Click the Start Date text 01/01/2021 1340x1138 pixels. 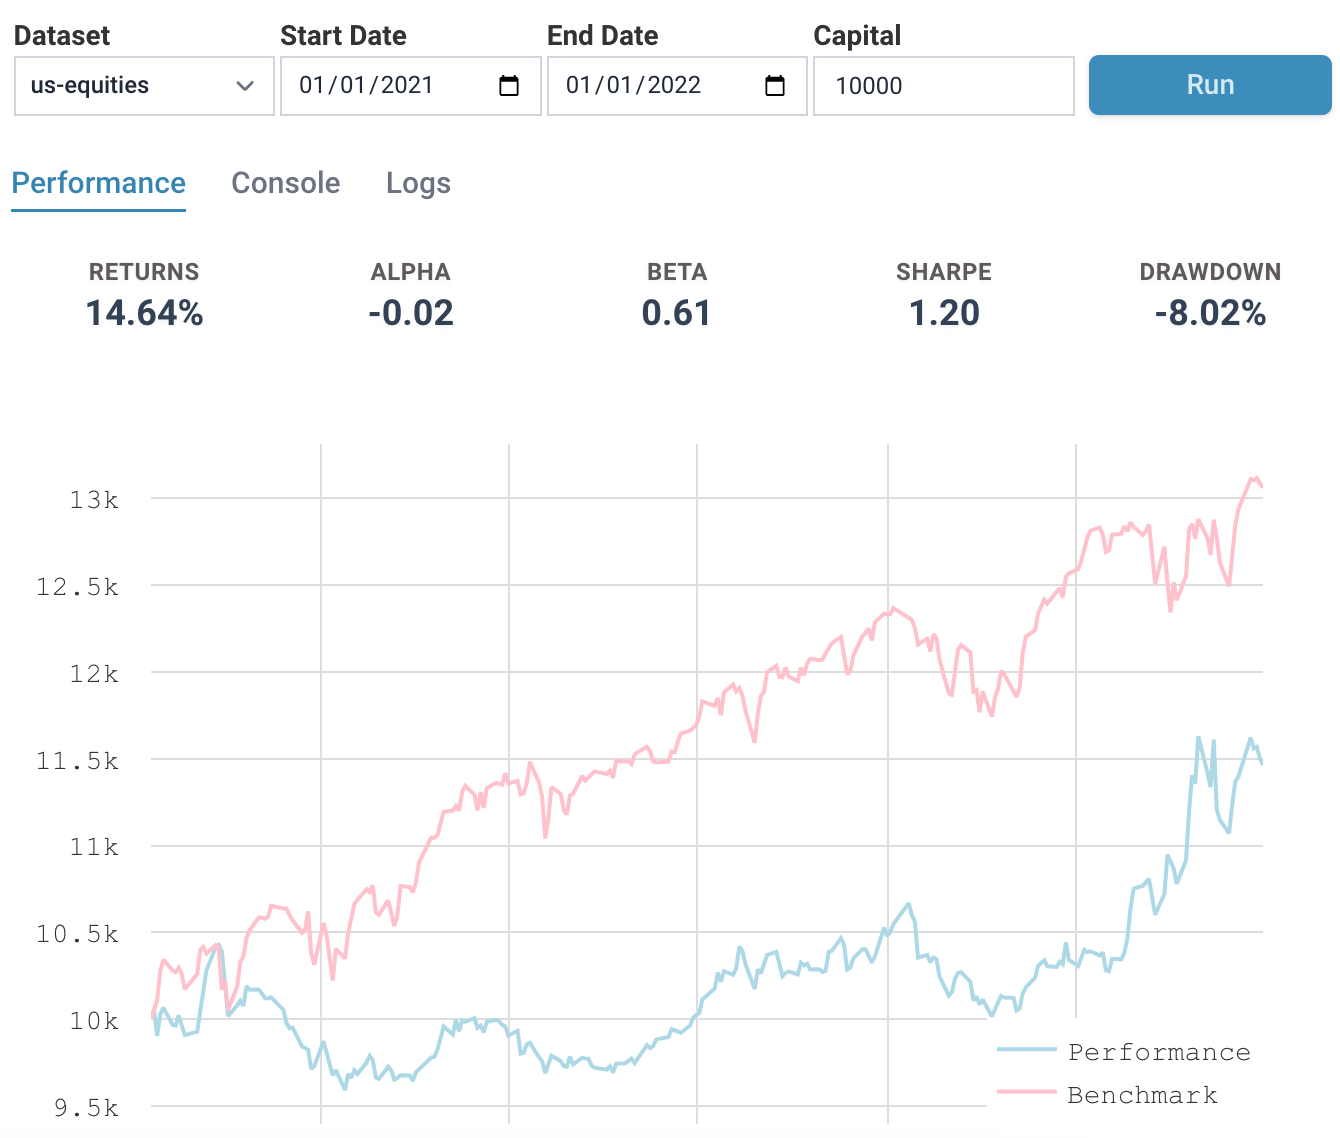point(366,86)
